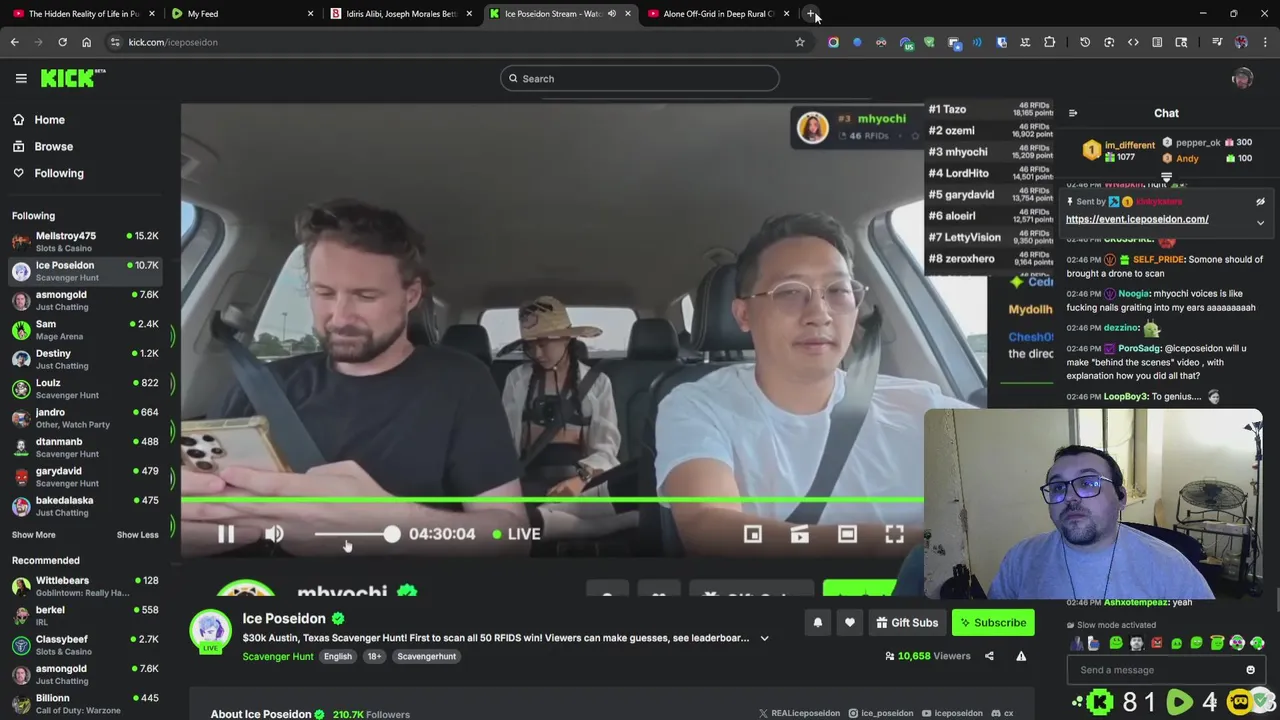
Task: Enable notifications with bell button
Action: coord(818,623)
